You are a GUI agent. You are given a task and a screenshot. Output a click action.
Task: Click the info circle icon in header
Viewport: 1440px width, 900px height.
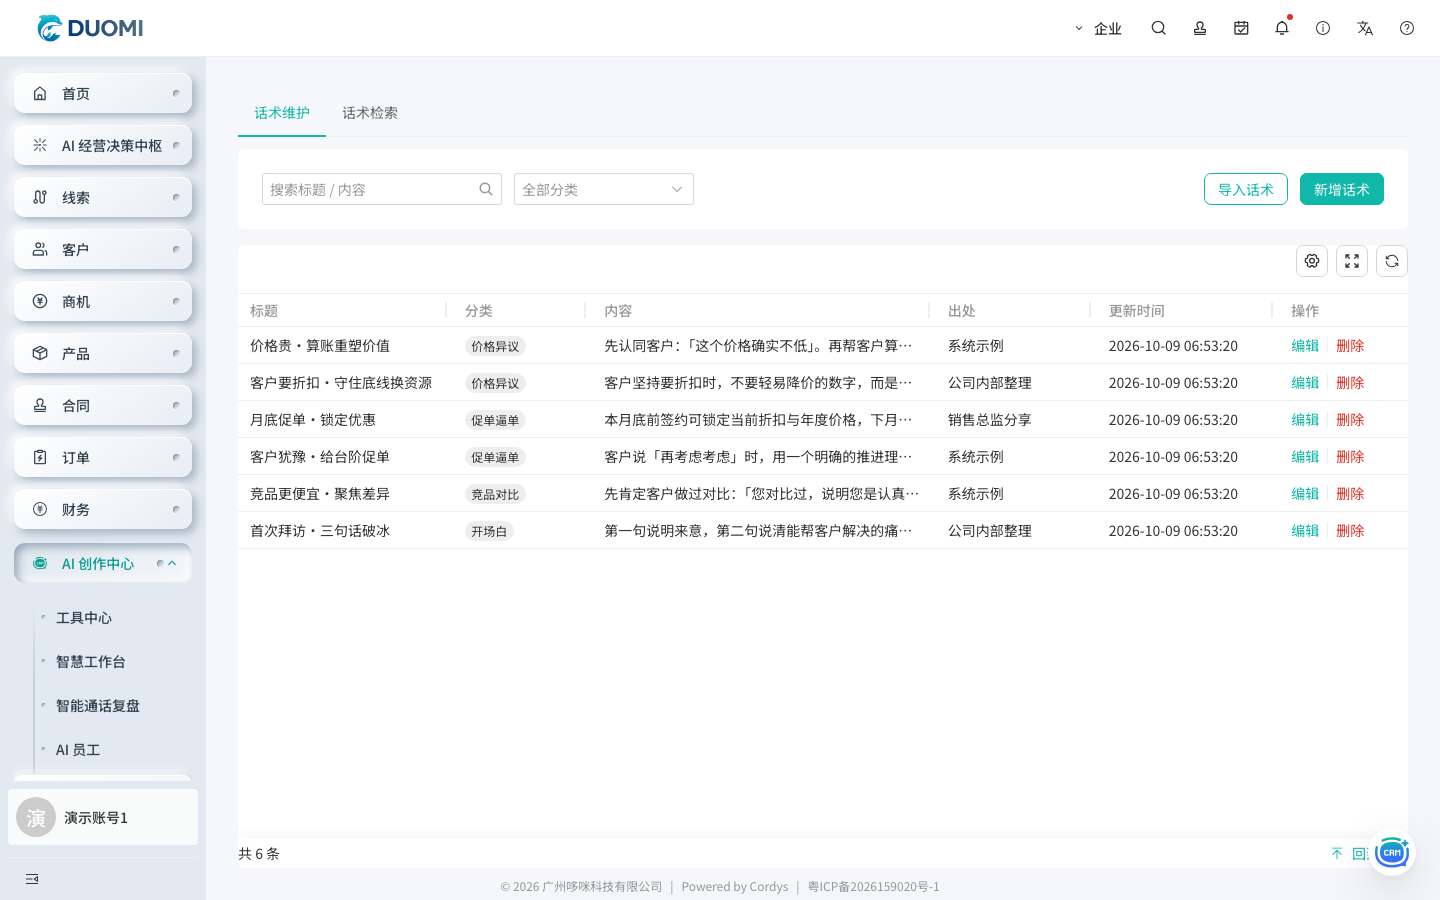pos(1323,28)
